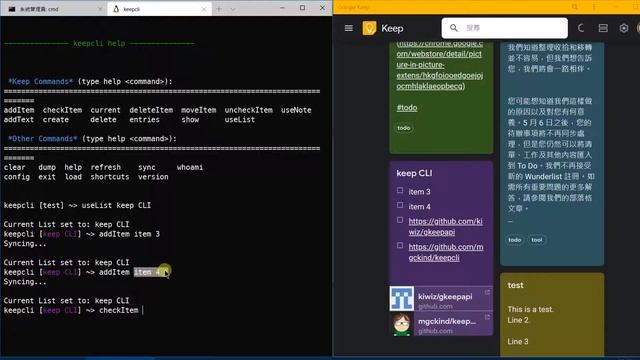Screen dimensions: 640x360
Task: Click the 'show' command in terminal help
Action: [x=190, y=120]
